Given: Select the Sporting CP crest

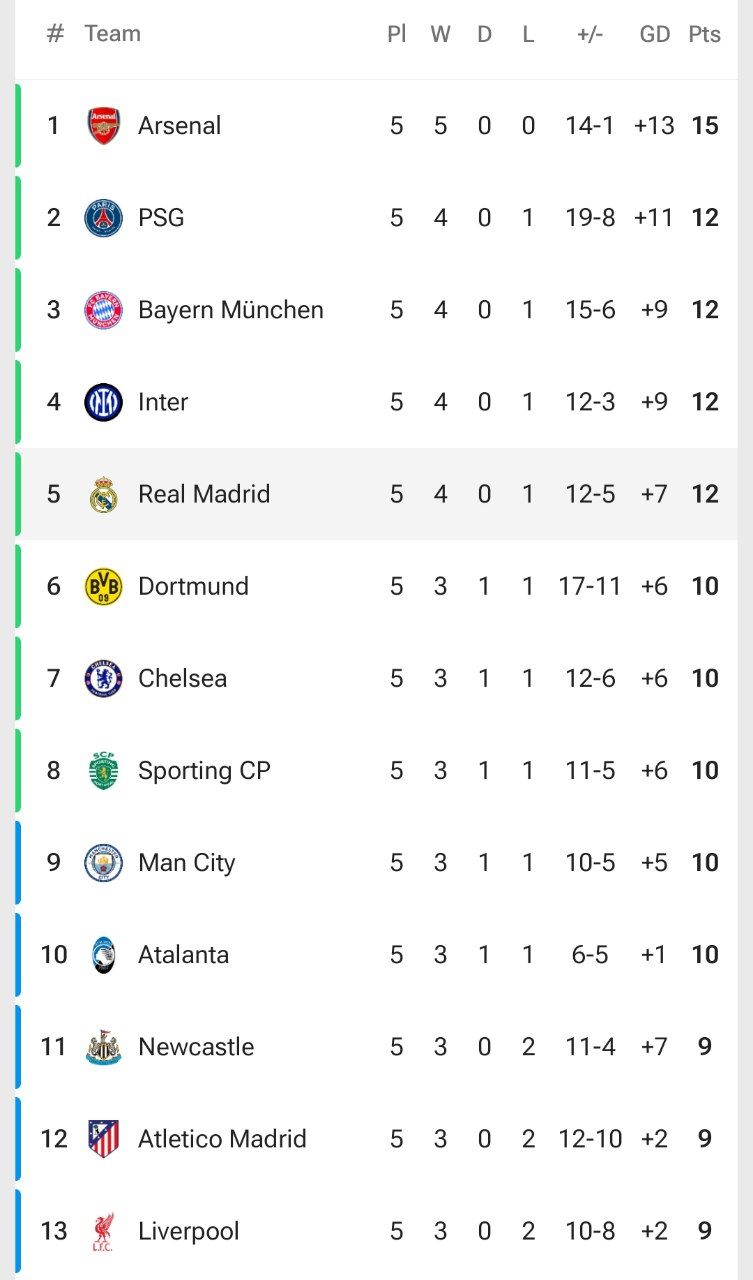Looking at the screenshot, I should 104,770.
